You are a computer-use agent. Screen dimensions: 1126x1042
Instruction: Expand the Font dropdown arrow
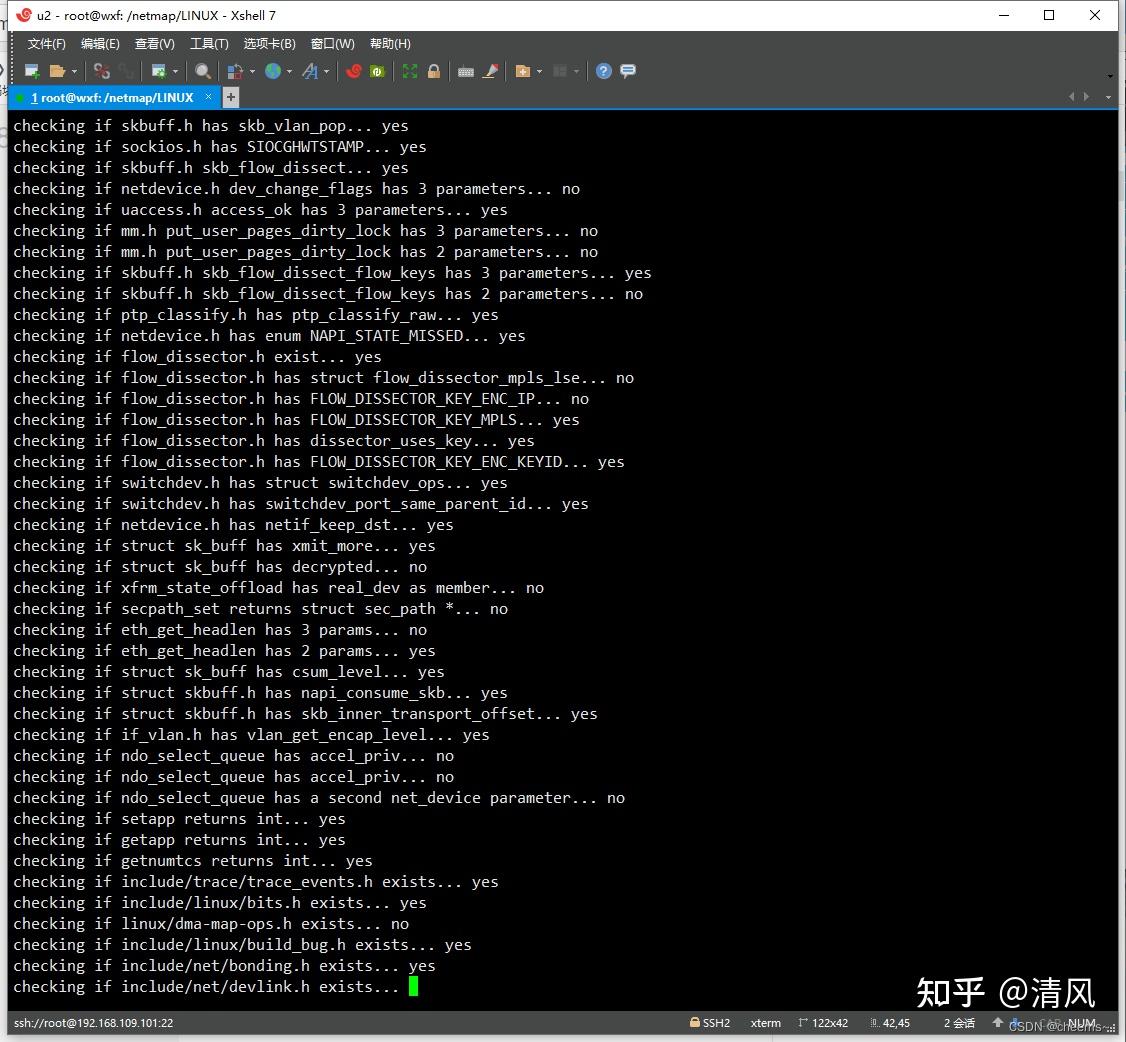[x=327, y=71]
